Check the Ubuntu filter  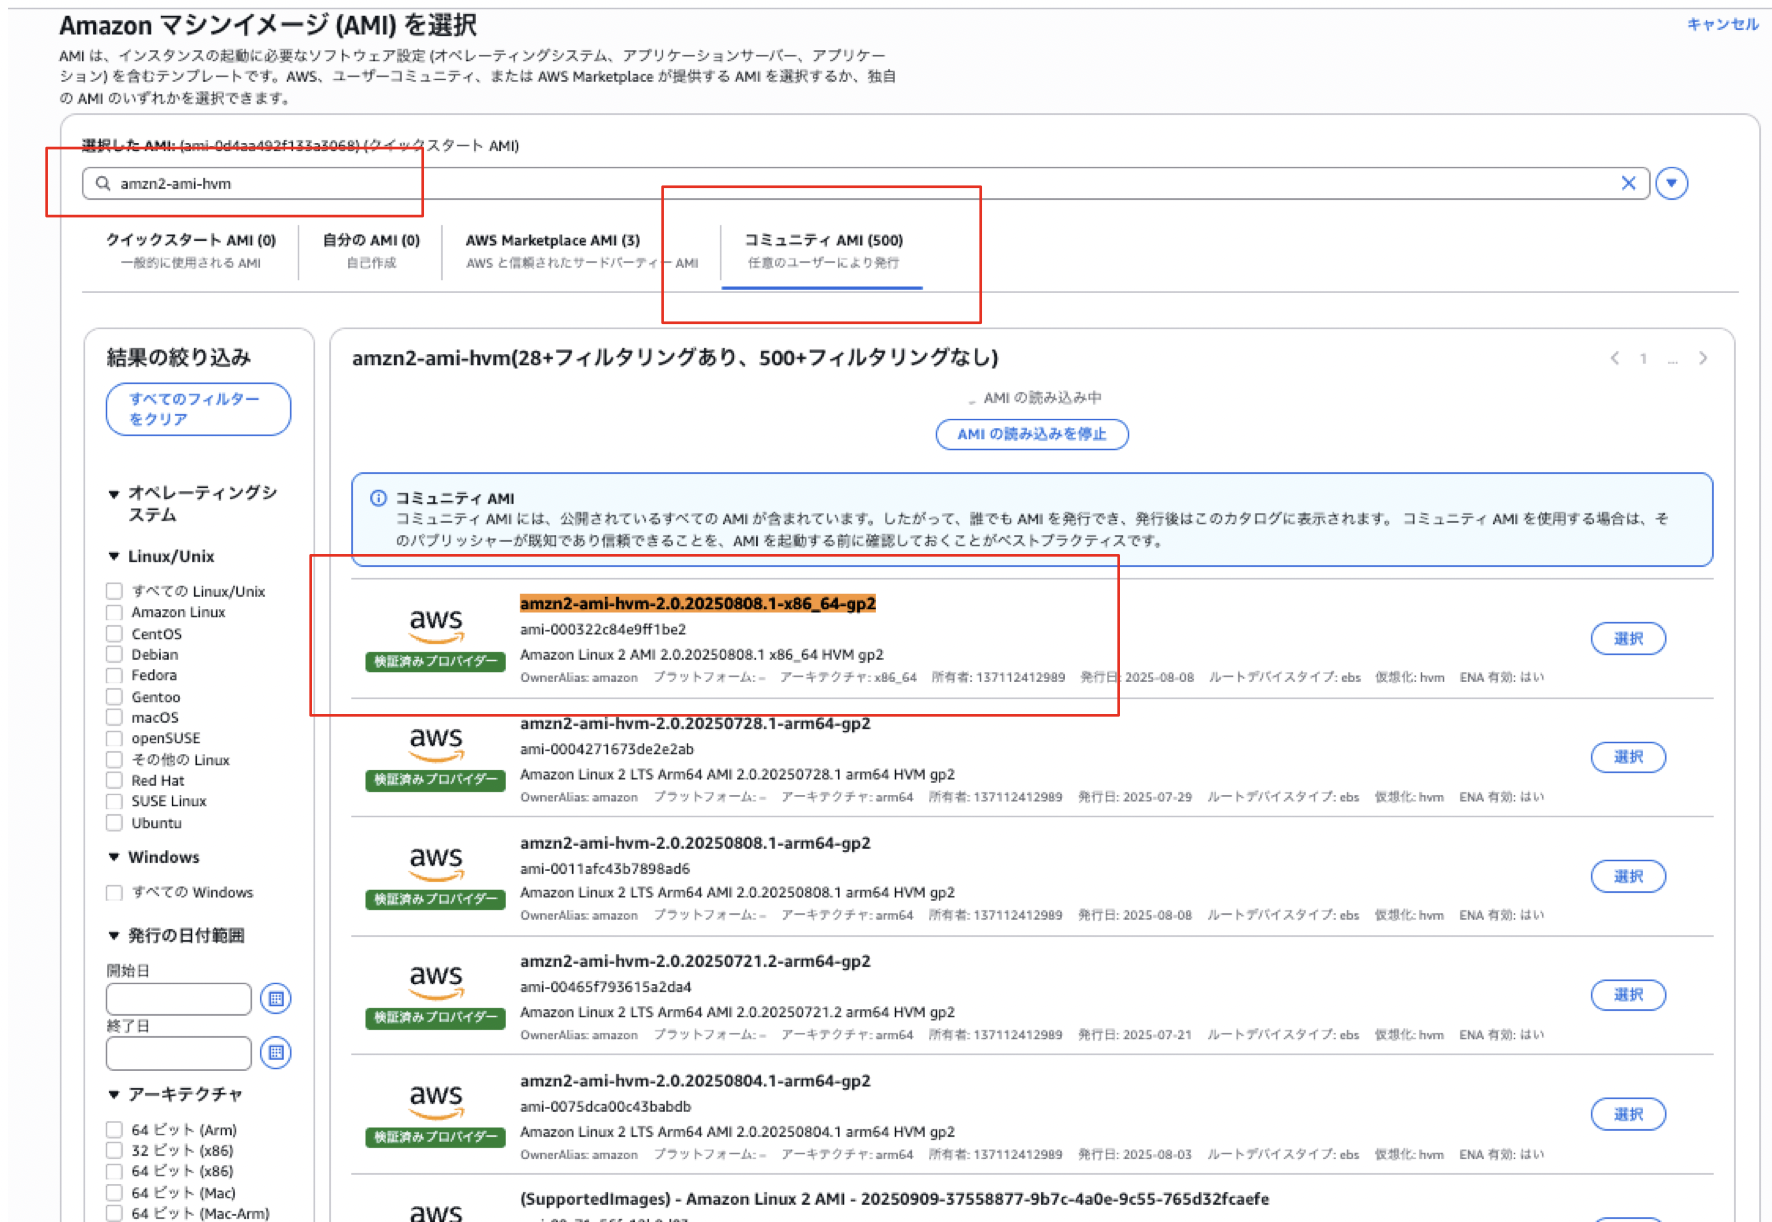click(x=114, y=823)
